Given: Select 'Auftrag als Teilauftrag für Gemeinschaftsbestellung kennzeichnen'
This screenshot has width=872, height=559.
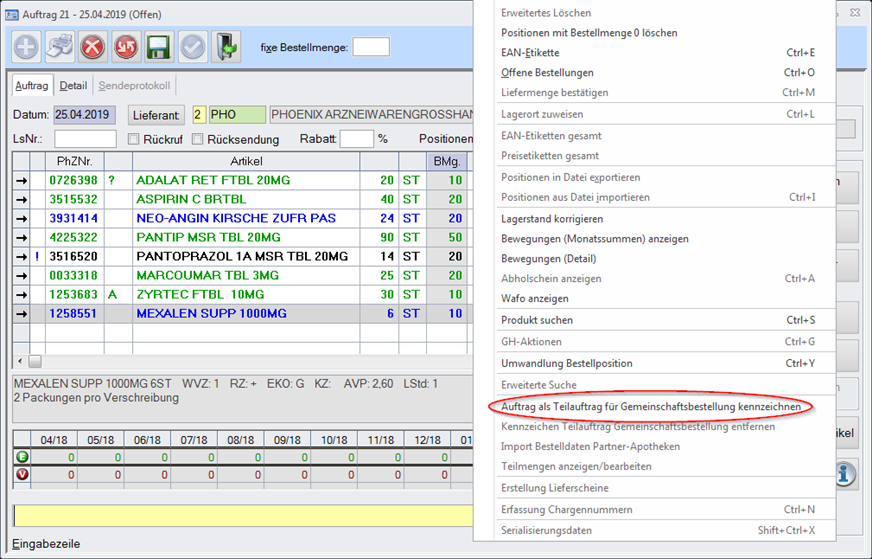Looking at the screenshot, I should pos(651,407).
